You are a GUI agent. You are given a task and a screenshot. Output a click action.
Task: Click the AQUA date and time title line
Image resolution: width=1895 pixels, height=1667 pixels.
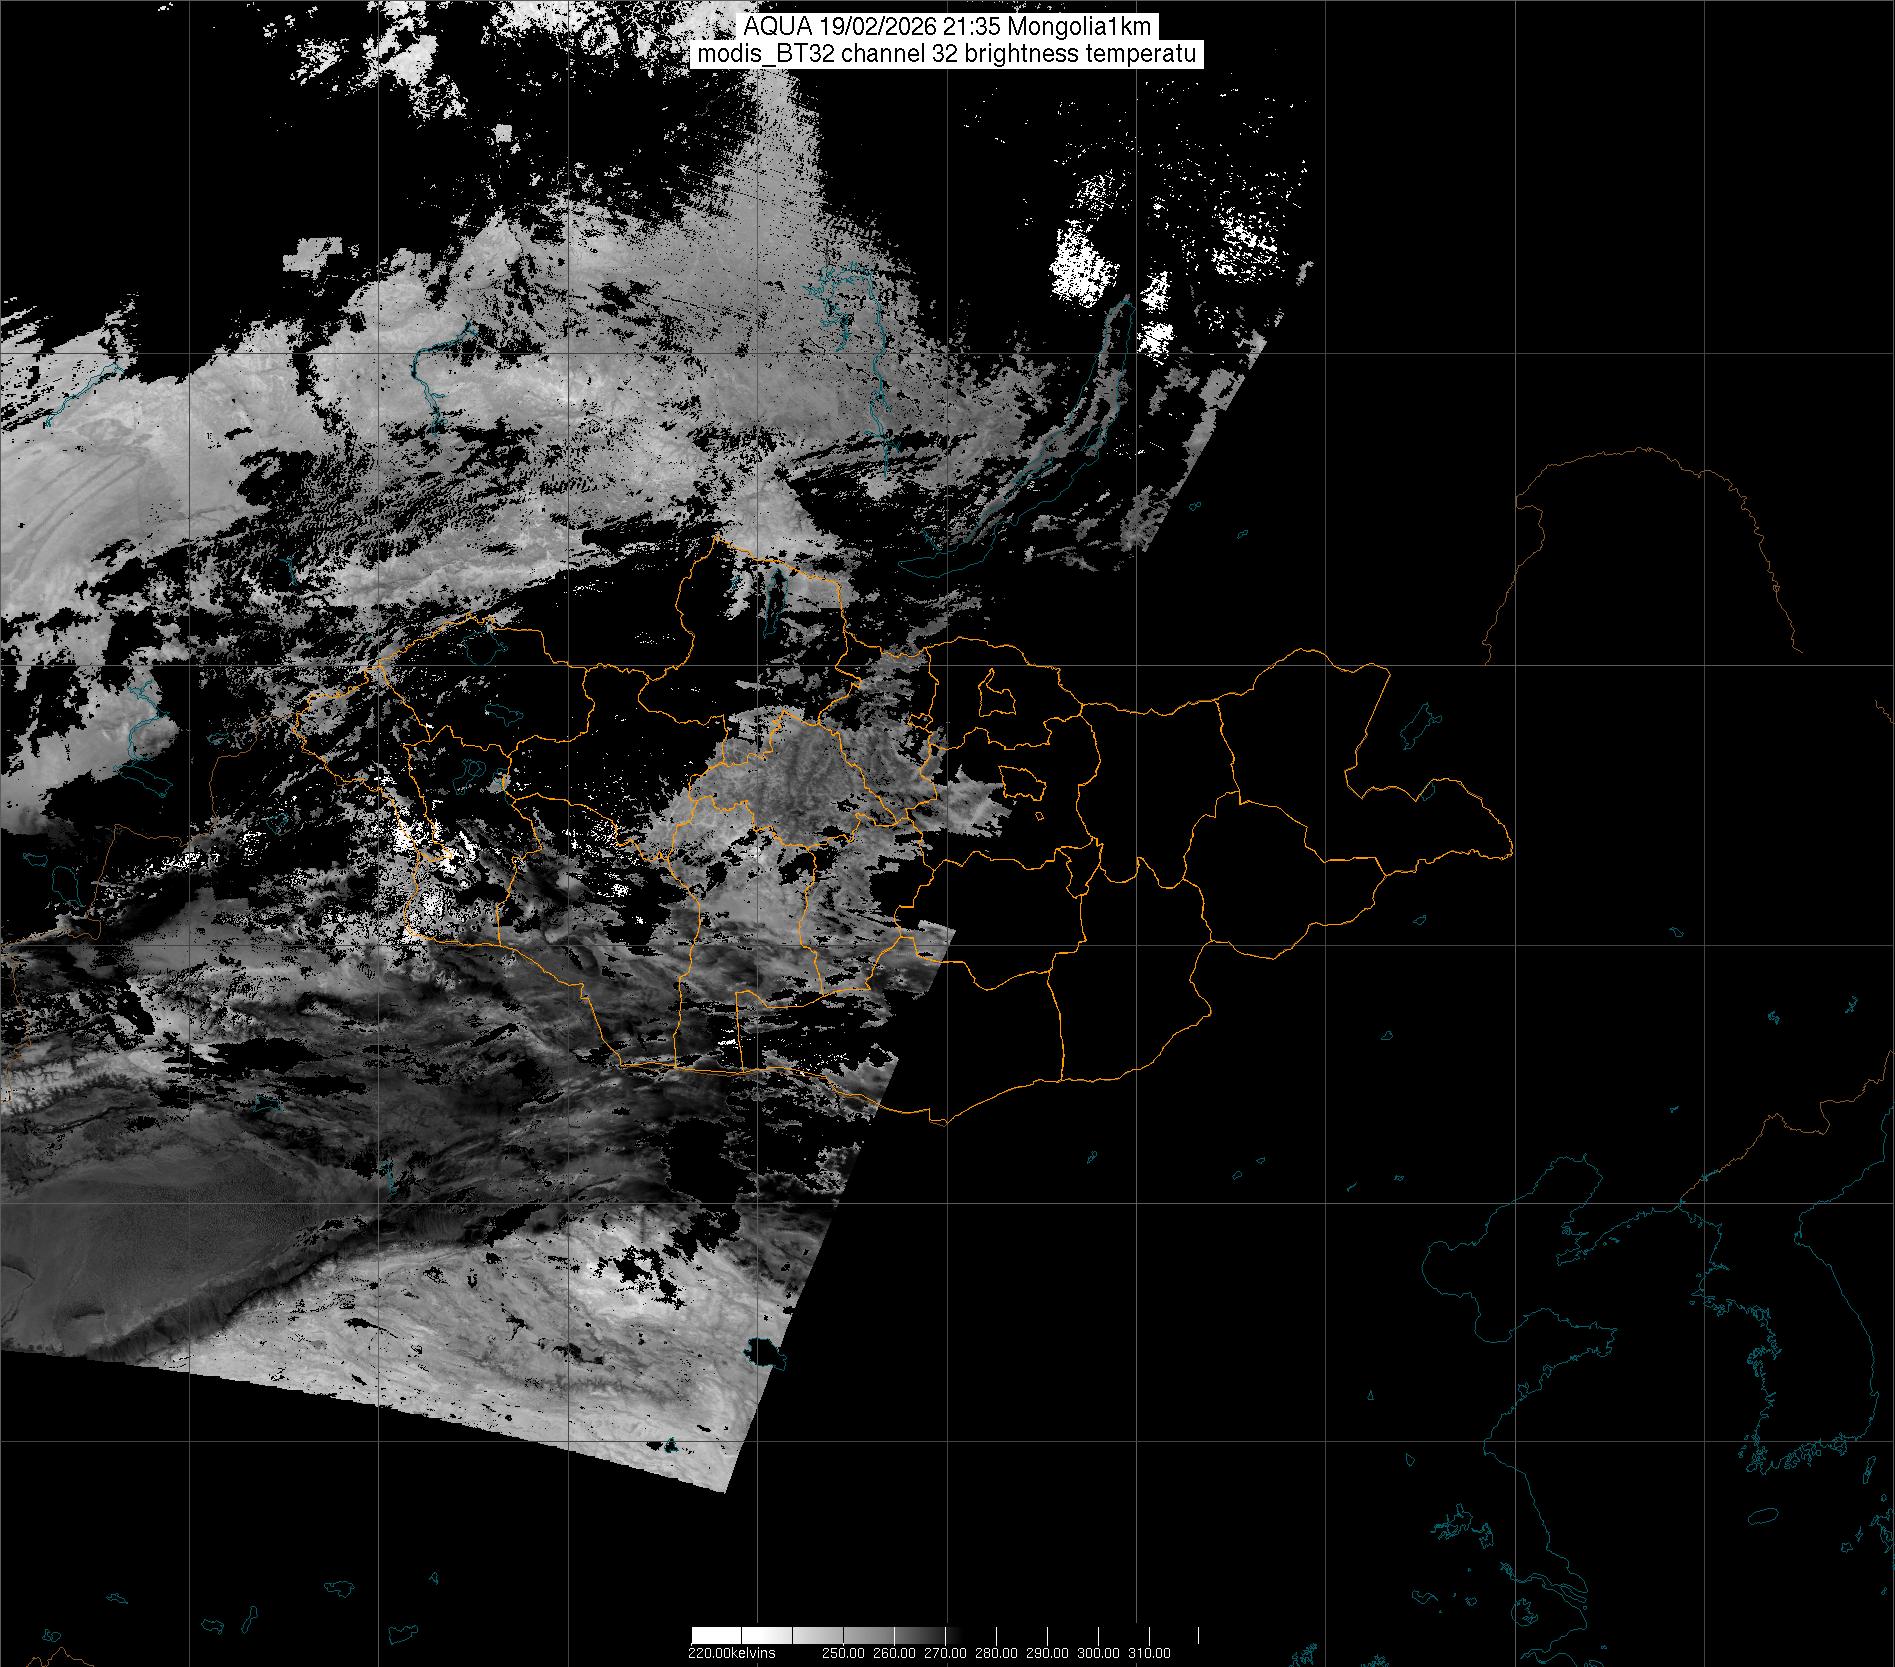(947, 28)
